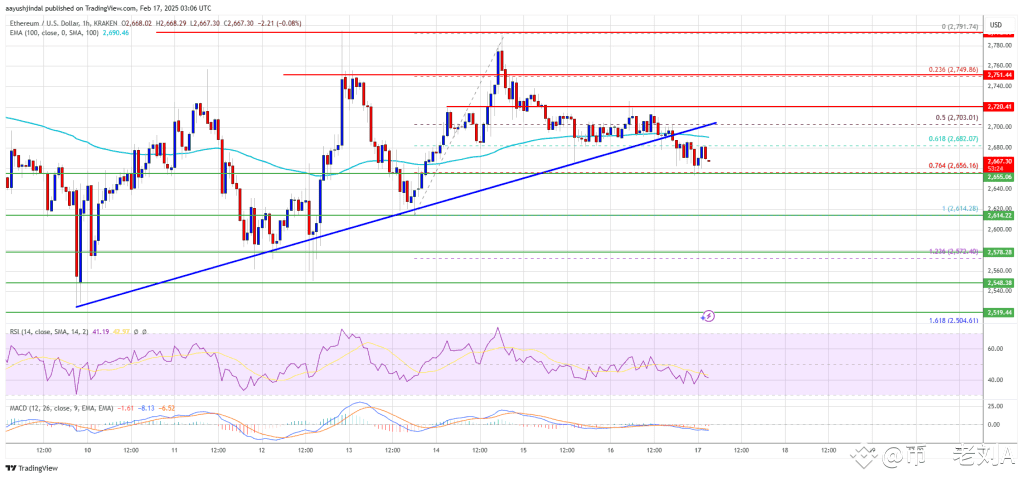The image size is (1023, 478).
Task: Click the MACD axis label 25.00
Action: (996, 406)
